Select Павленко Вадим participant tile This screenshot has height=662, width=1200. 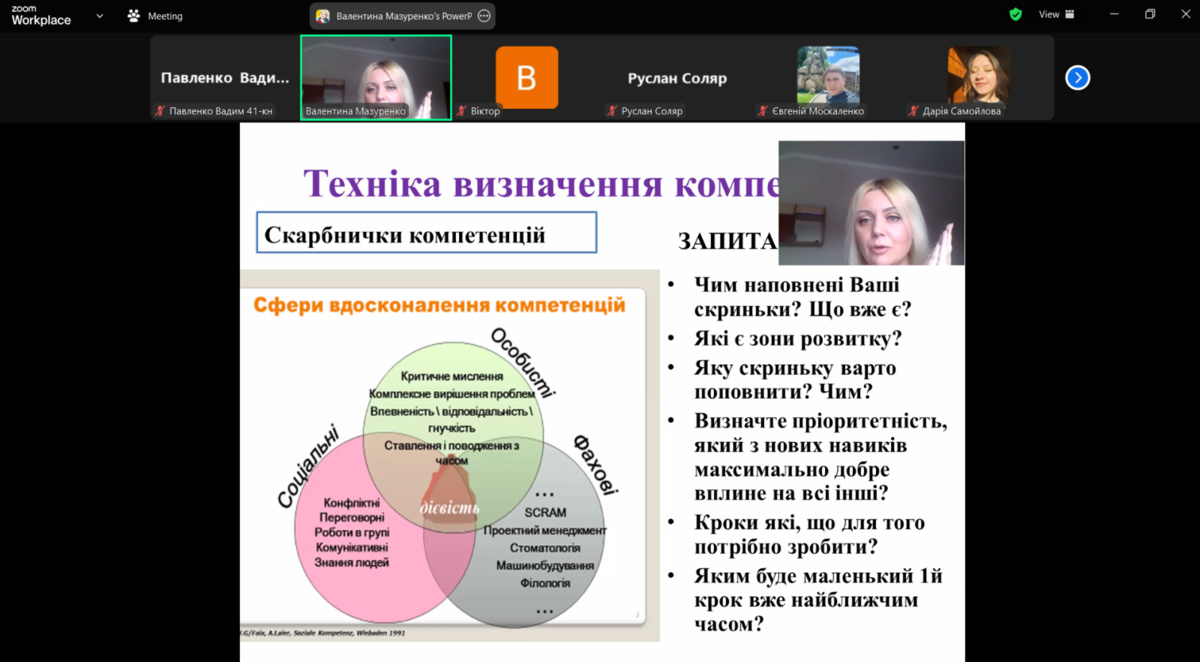(x=225, y=78)
